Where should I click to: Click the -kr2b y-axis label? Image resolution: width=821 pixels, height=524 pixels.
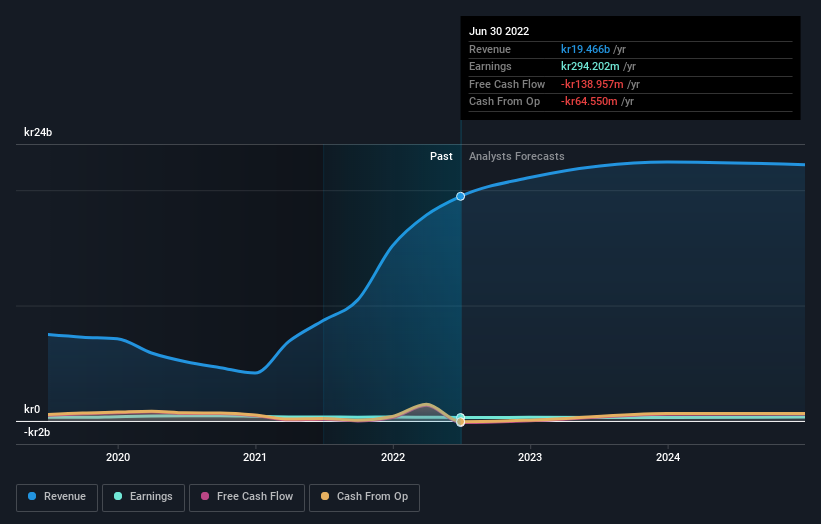tap(37, 432)
